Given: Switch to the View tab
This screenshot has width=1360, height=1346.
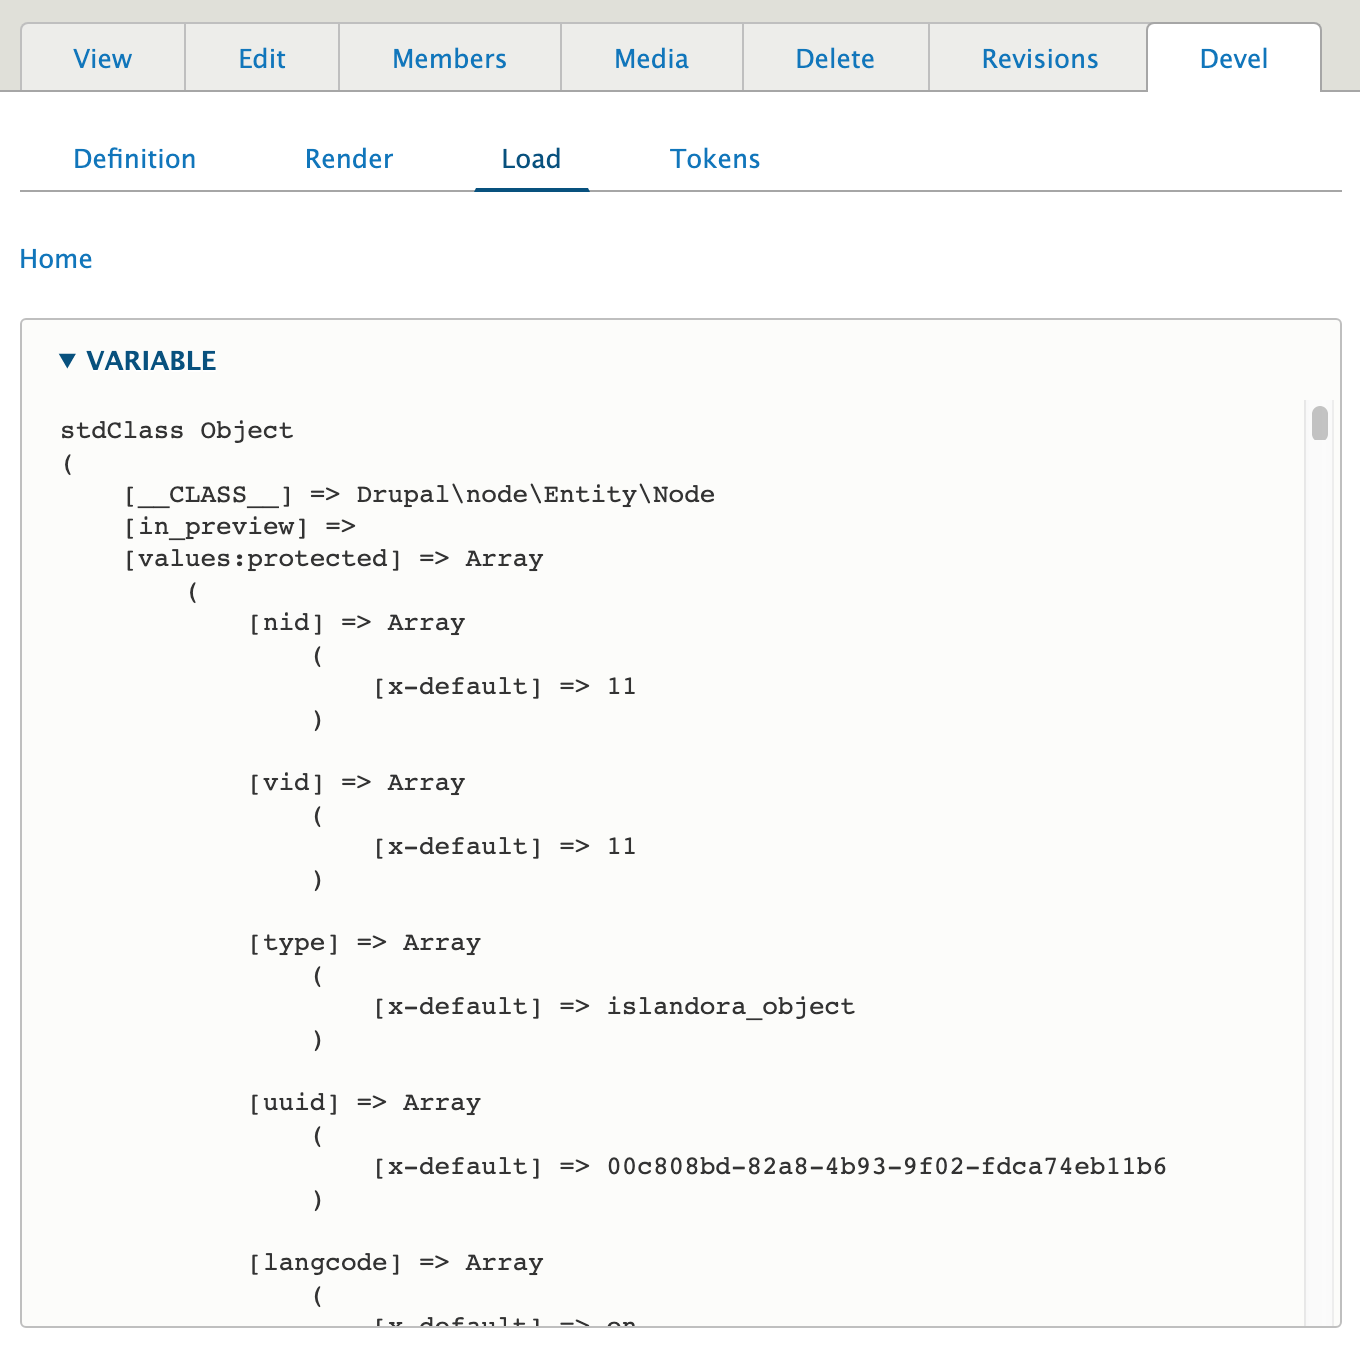Looking at the screenshot, I should click(x=102, y=58).
